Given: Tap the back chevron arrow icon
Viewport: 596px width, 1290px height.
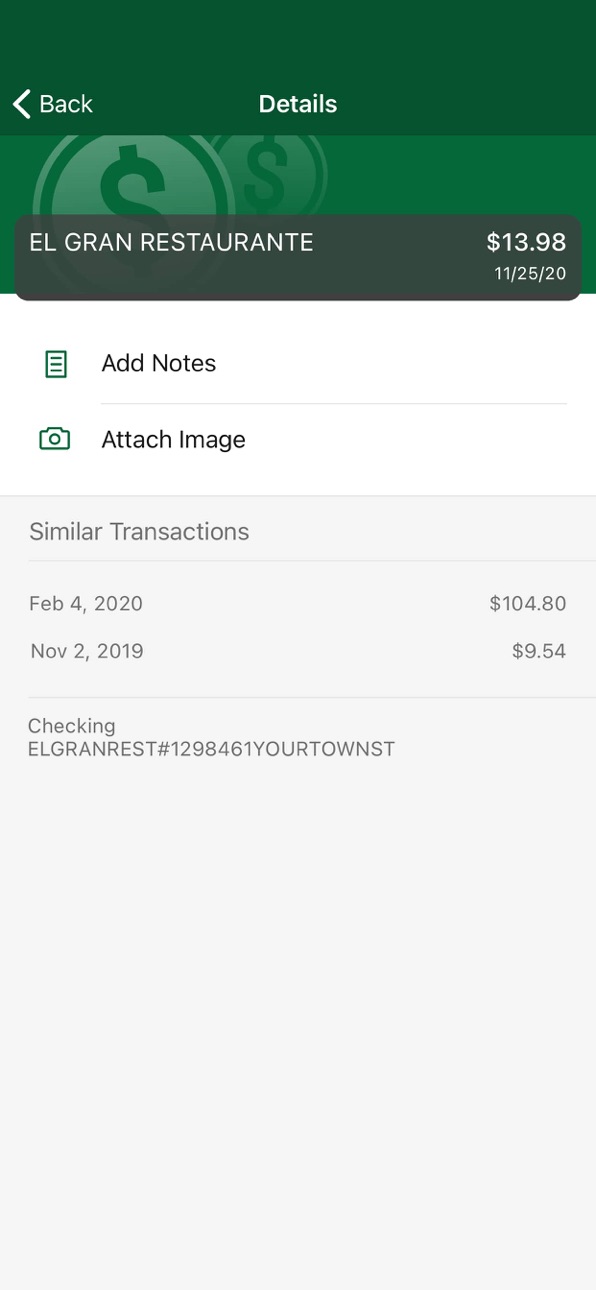Looking at the screenshot, I should point(21,104).
